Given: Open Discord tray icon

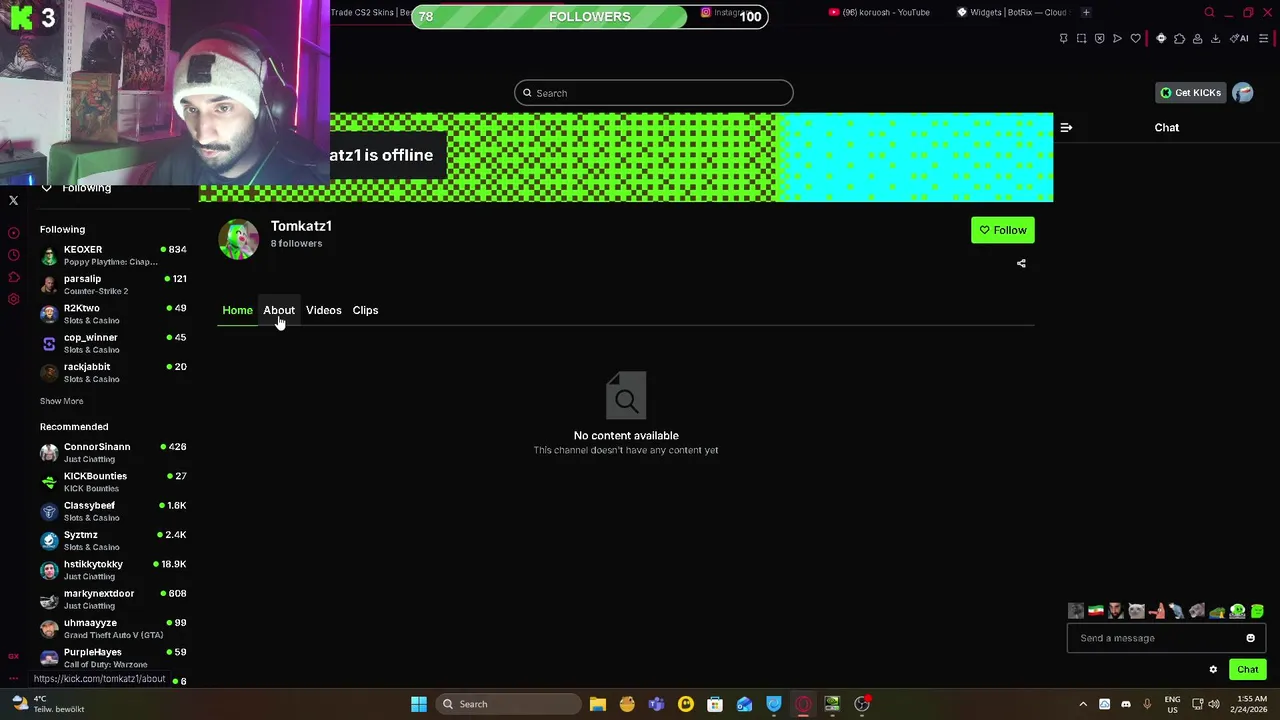Looking at the screenshot, I should tap(1125, 704).
